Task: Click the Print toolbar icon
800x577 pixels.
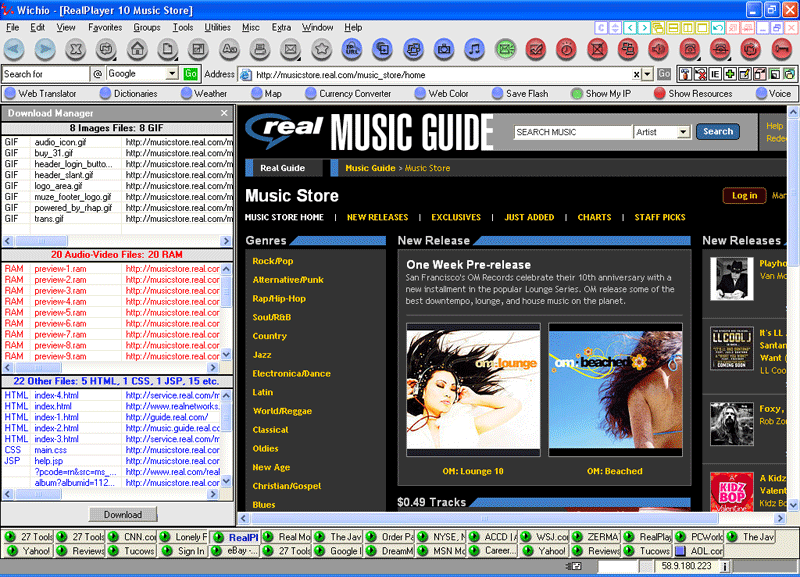Action: point(260,49)
